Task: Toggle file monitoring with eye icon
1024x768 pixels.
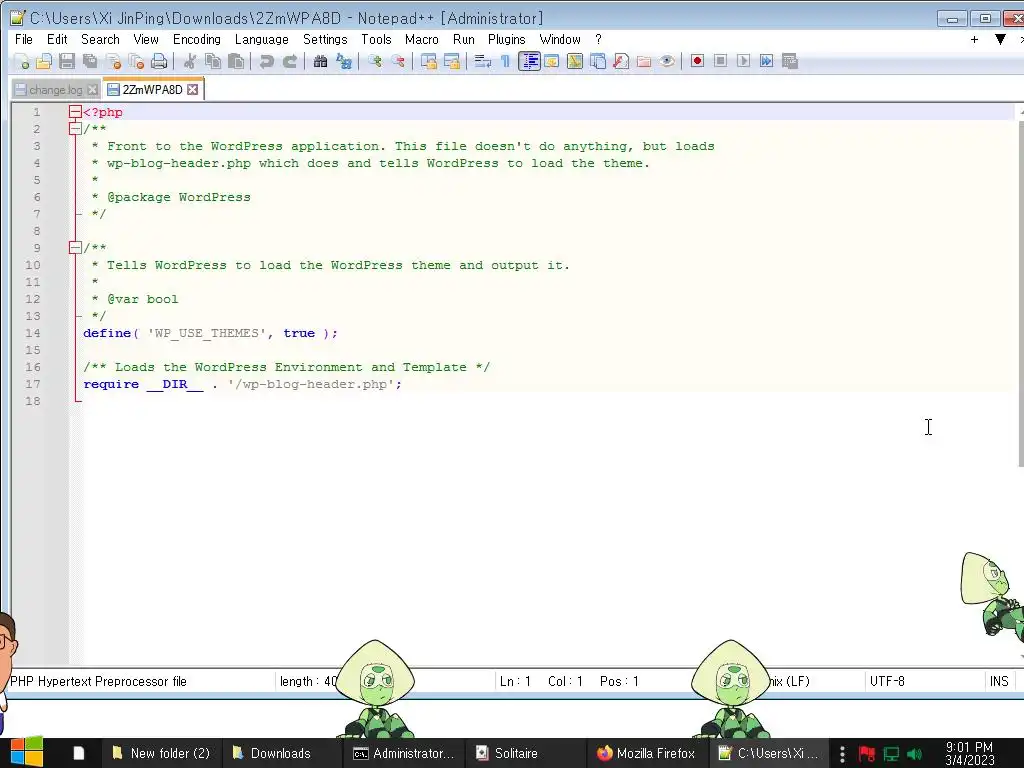Action: 667,61
